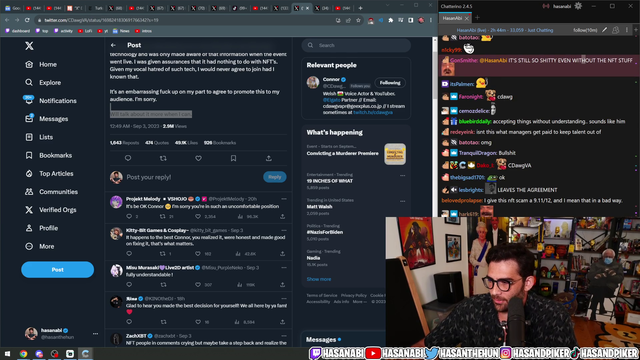640x360 pixels.
Task: Repost icon under Connor's main post
Action: 163,158
